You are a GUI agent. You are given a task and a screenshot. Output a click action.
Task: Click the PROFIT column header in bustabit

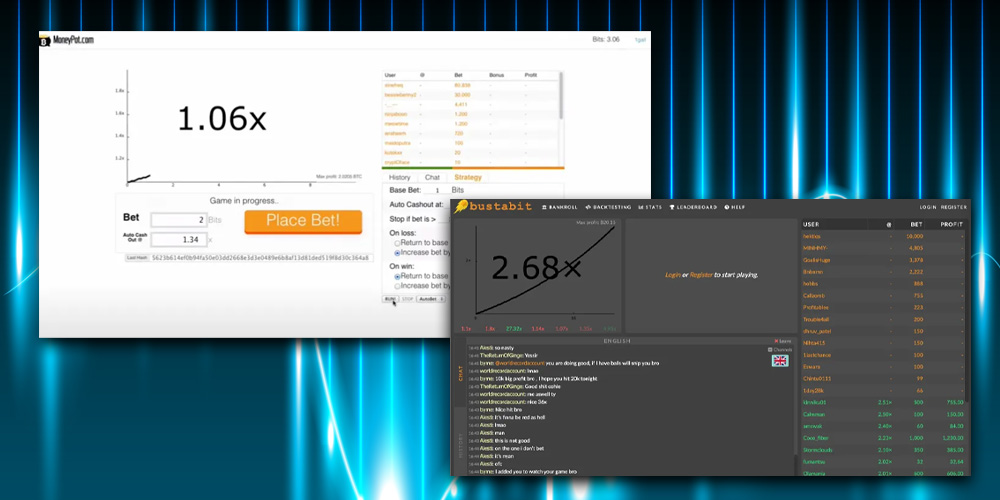[x=952, y=224]
